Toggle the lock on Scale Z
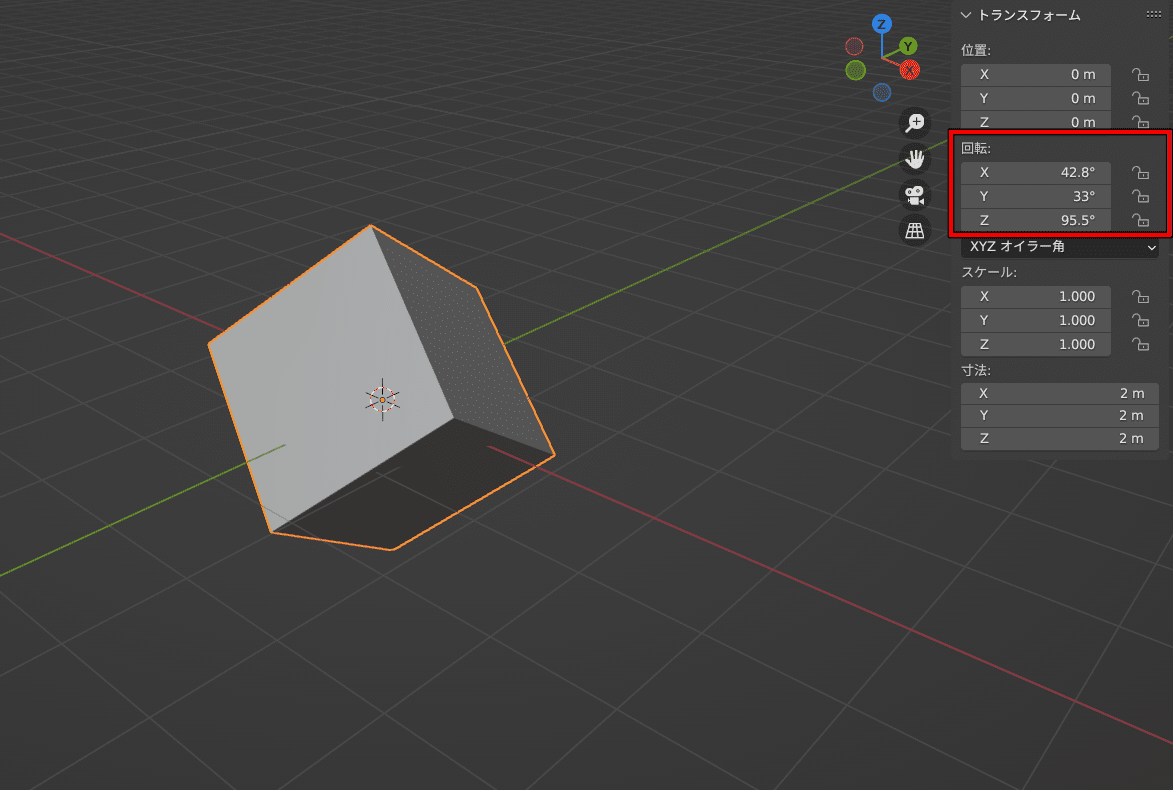The height and width of the screenshot is (790, 1173). tap(1141, 344)
